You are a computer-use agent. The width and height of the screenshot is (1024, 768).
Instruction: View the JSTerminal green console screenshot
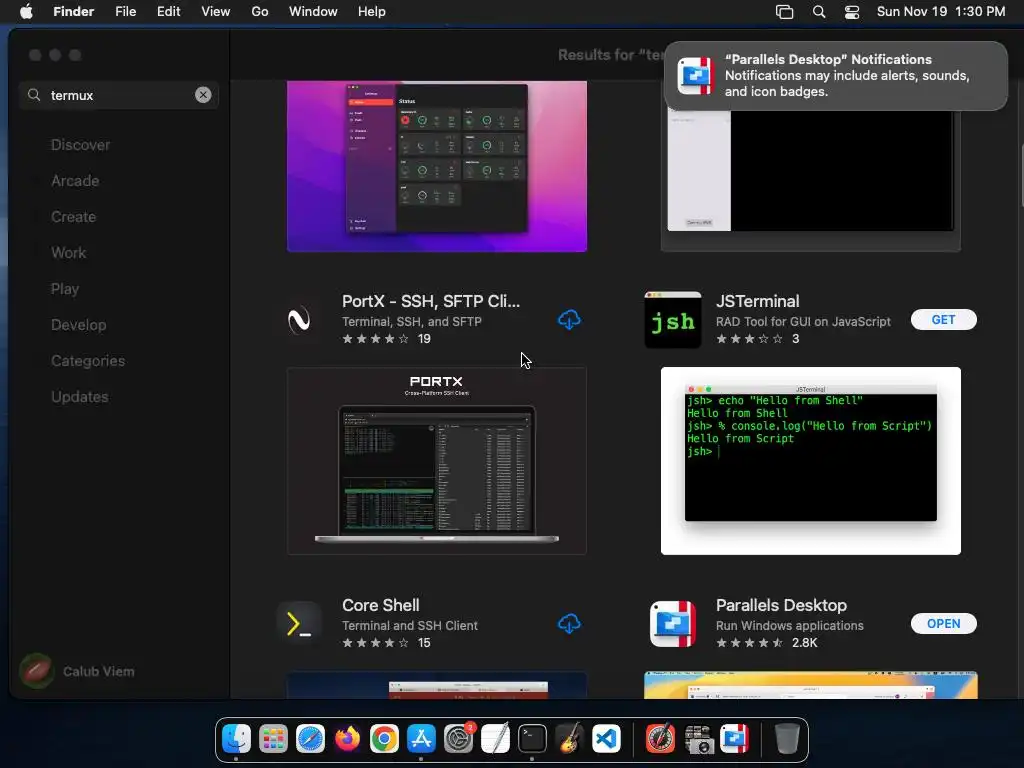point(810,461)
